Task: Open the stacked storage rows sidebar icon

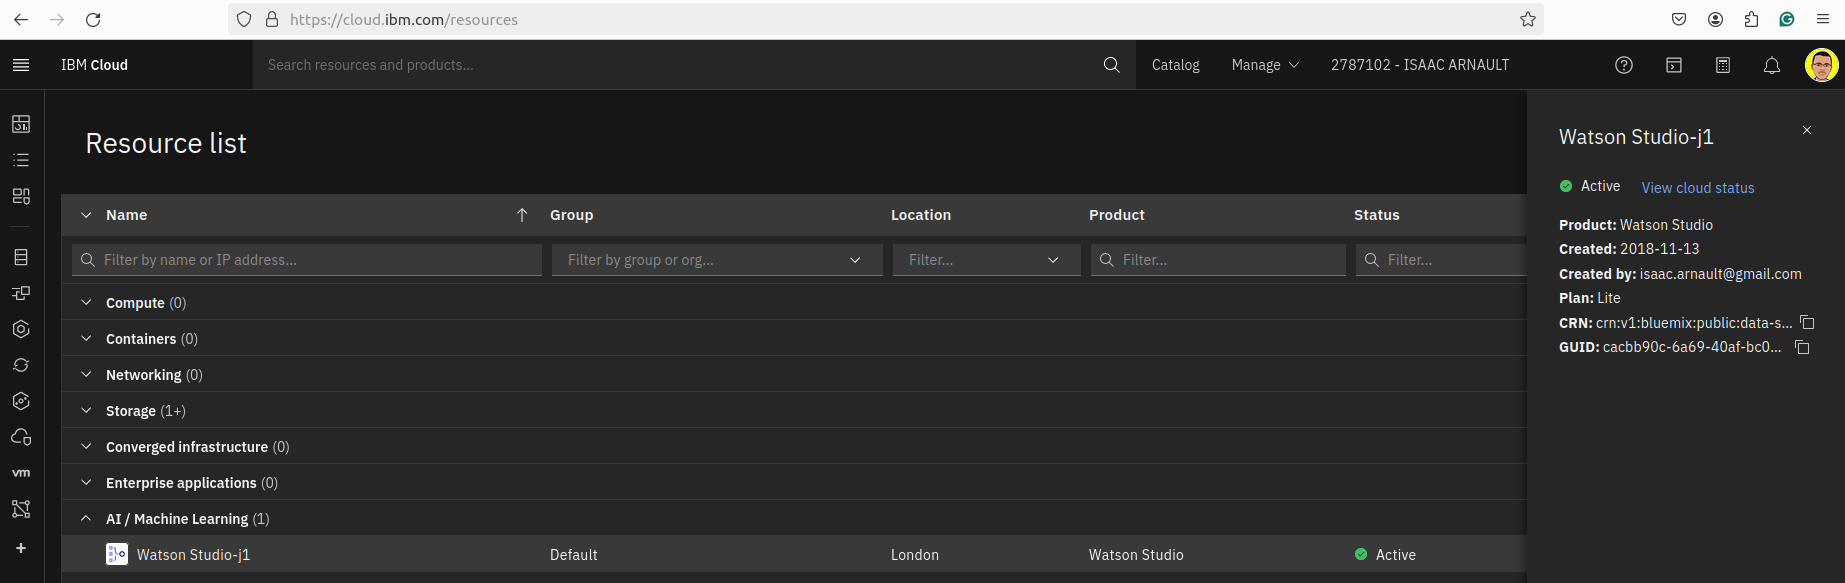Action: click(x=21, y=257)
